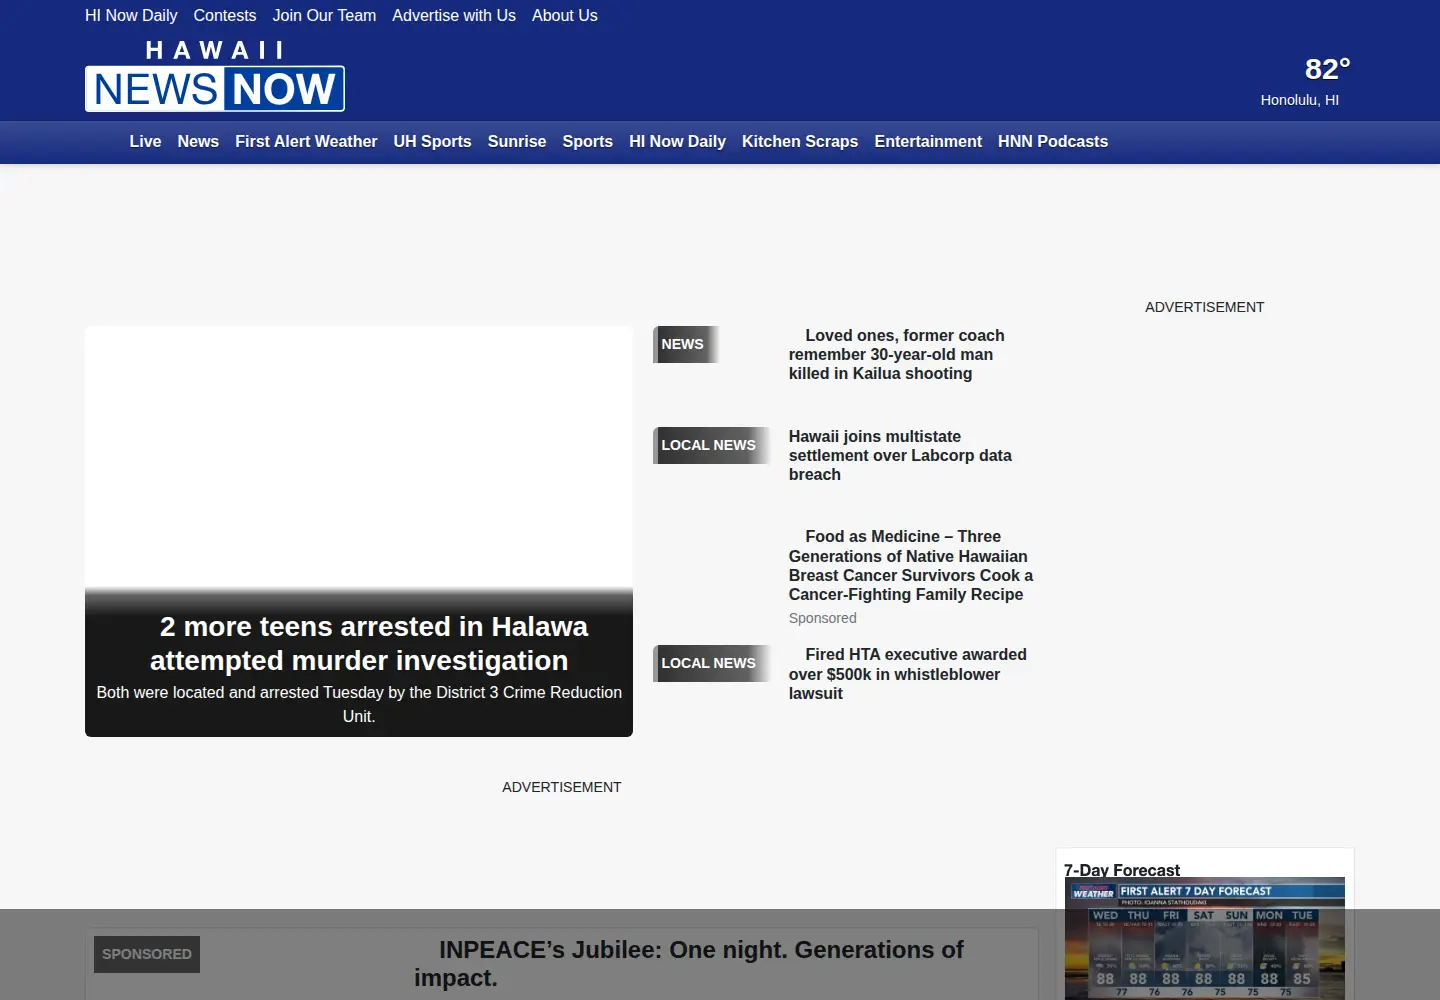Open the Food as Medicine sponsored story

(x=911, y=565)
